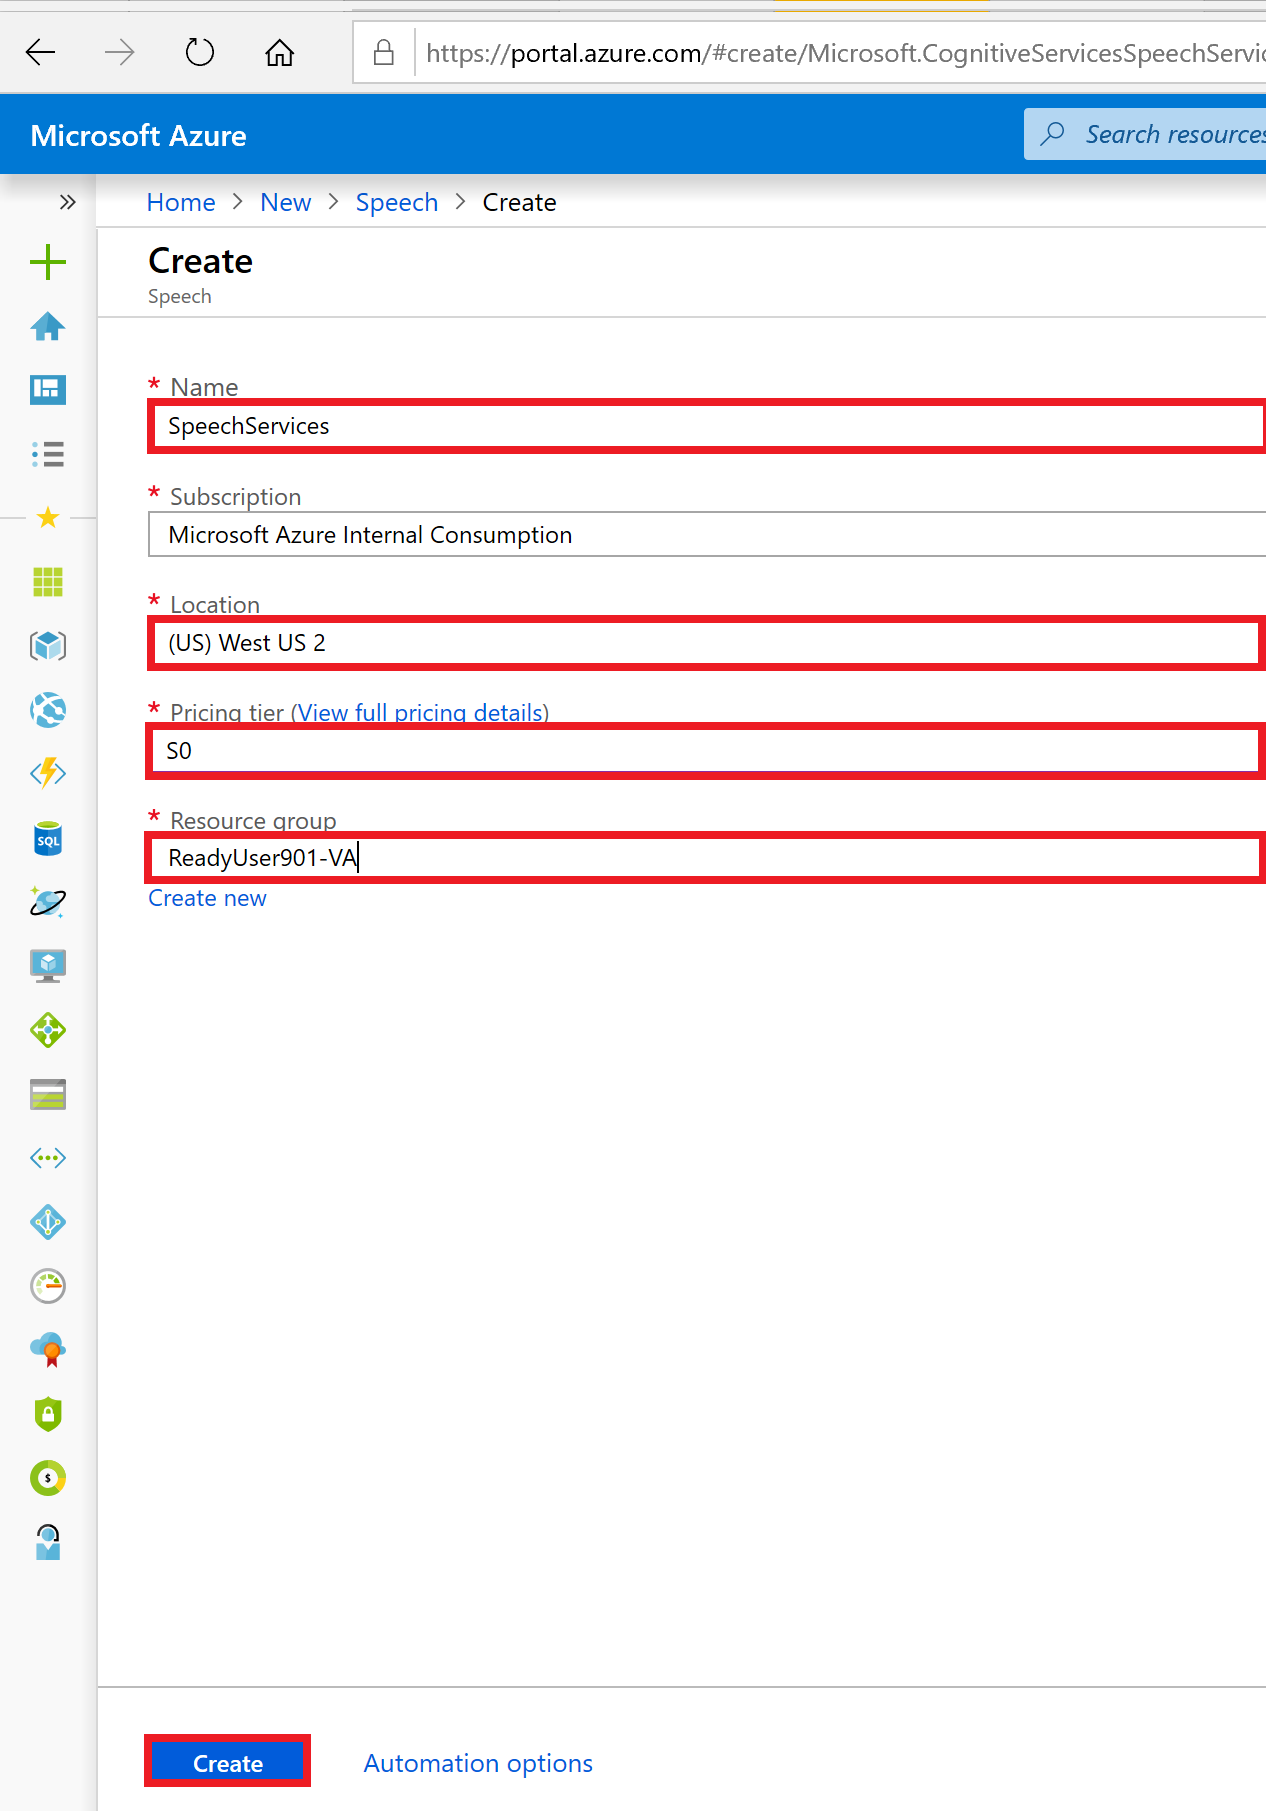Click the green plus Create a resource icon
Image resolution: width=1266 pixels, height=1811 pixels.
(x=48, y=263)
